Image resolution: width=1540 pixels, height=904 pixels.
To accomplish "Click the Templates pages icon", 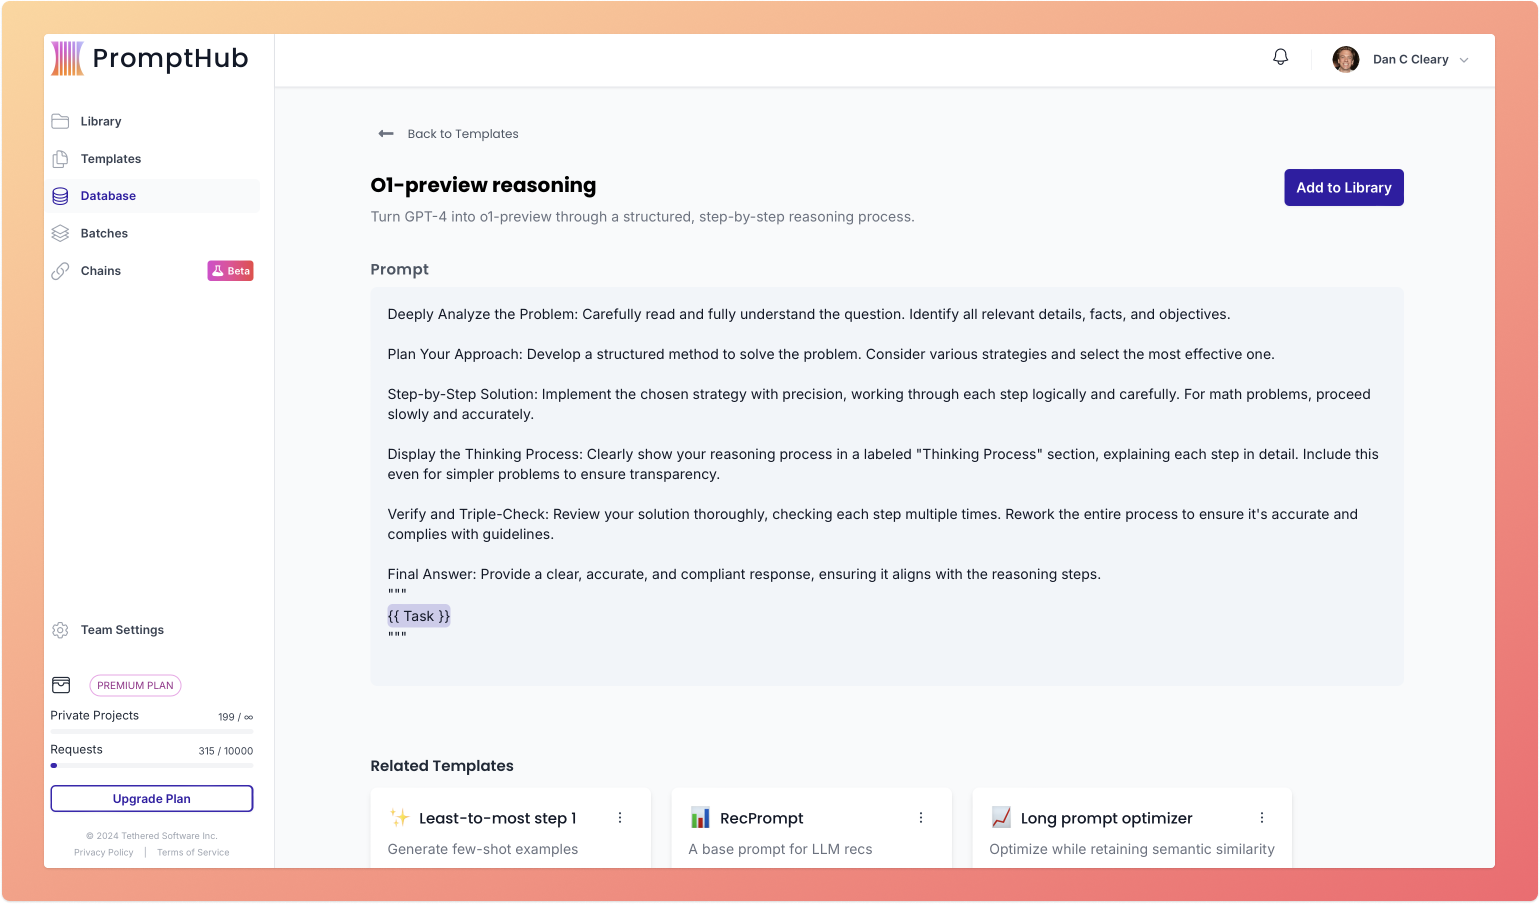I will [60, 159].
